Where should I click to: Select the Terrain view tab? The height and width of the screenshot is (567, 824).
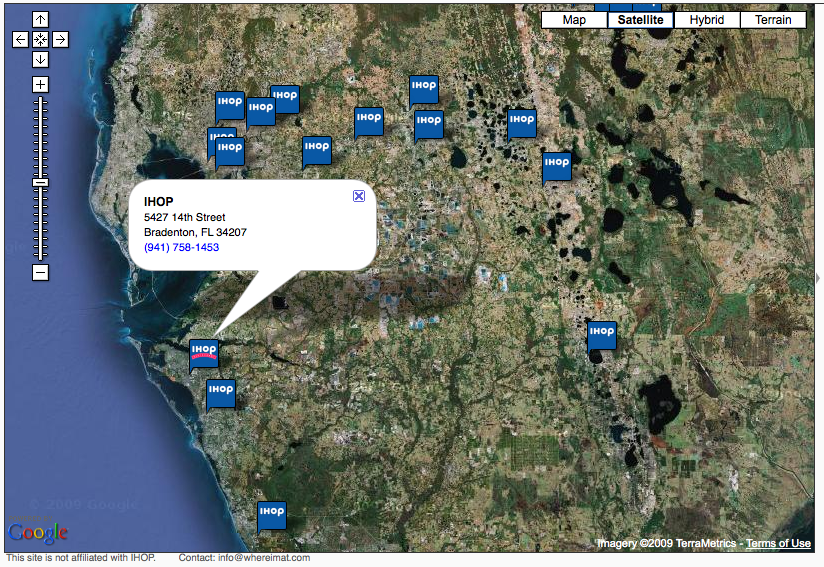[x=772, y=20]
